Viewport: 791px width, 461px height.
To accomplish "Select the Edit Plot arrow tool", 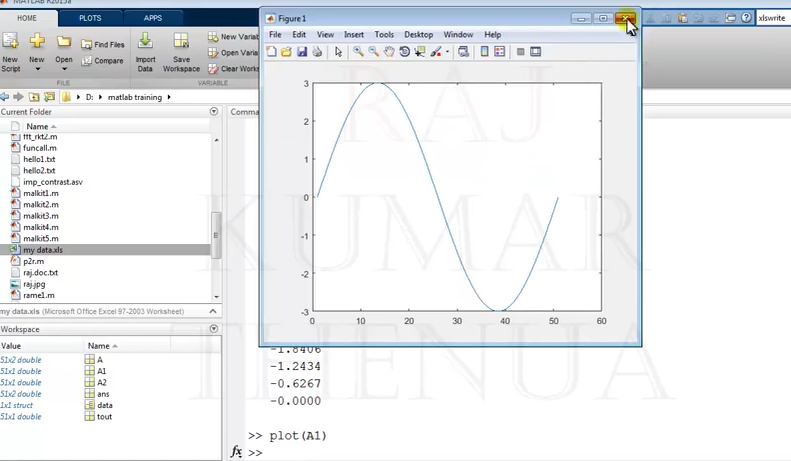I will coord(338,51).
